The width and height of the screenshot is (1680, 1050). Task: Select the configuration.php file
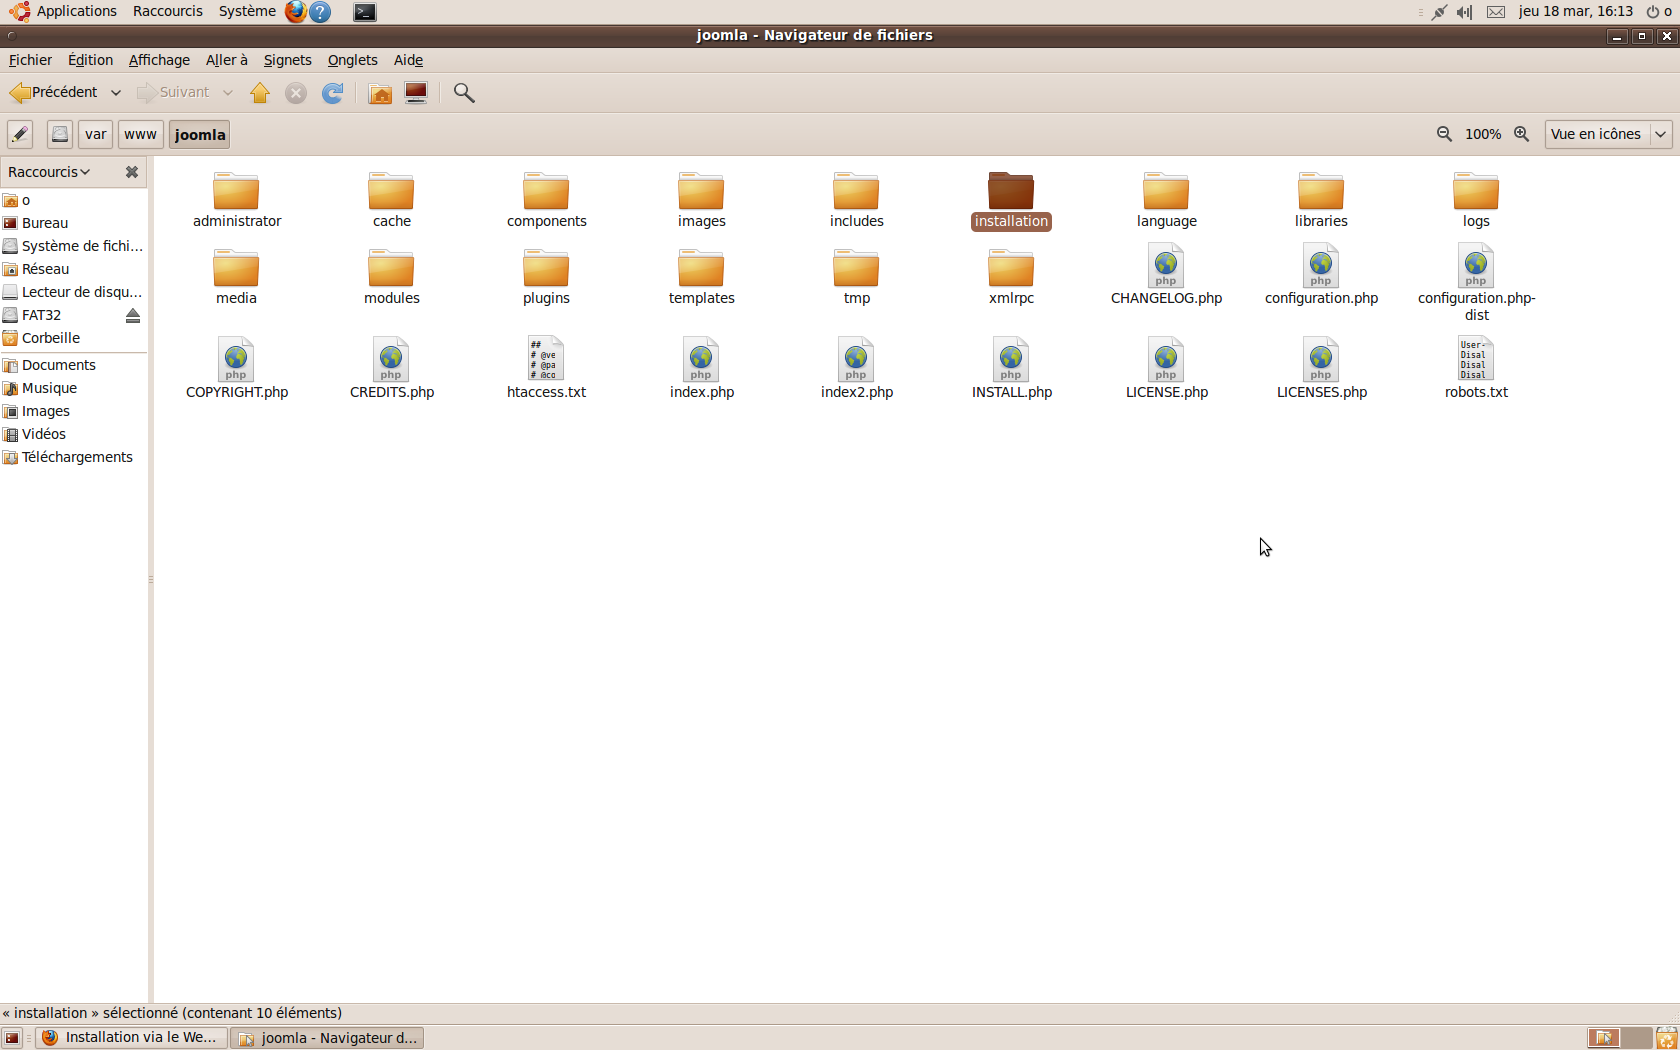tap(1321, 275)
